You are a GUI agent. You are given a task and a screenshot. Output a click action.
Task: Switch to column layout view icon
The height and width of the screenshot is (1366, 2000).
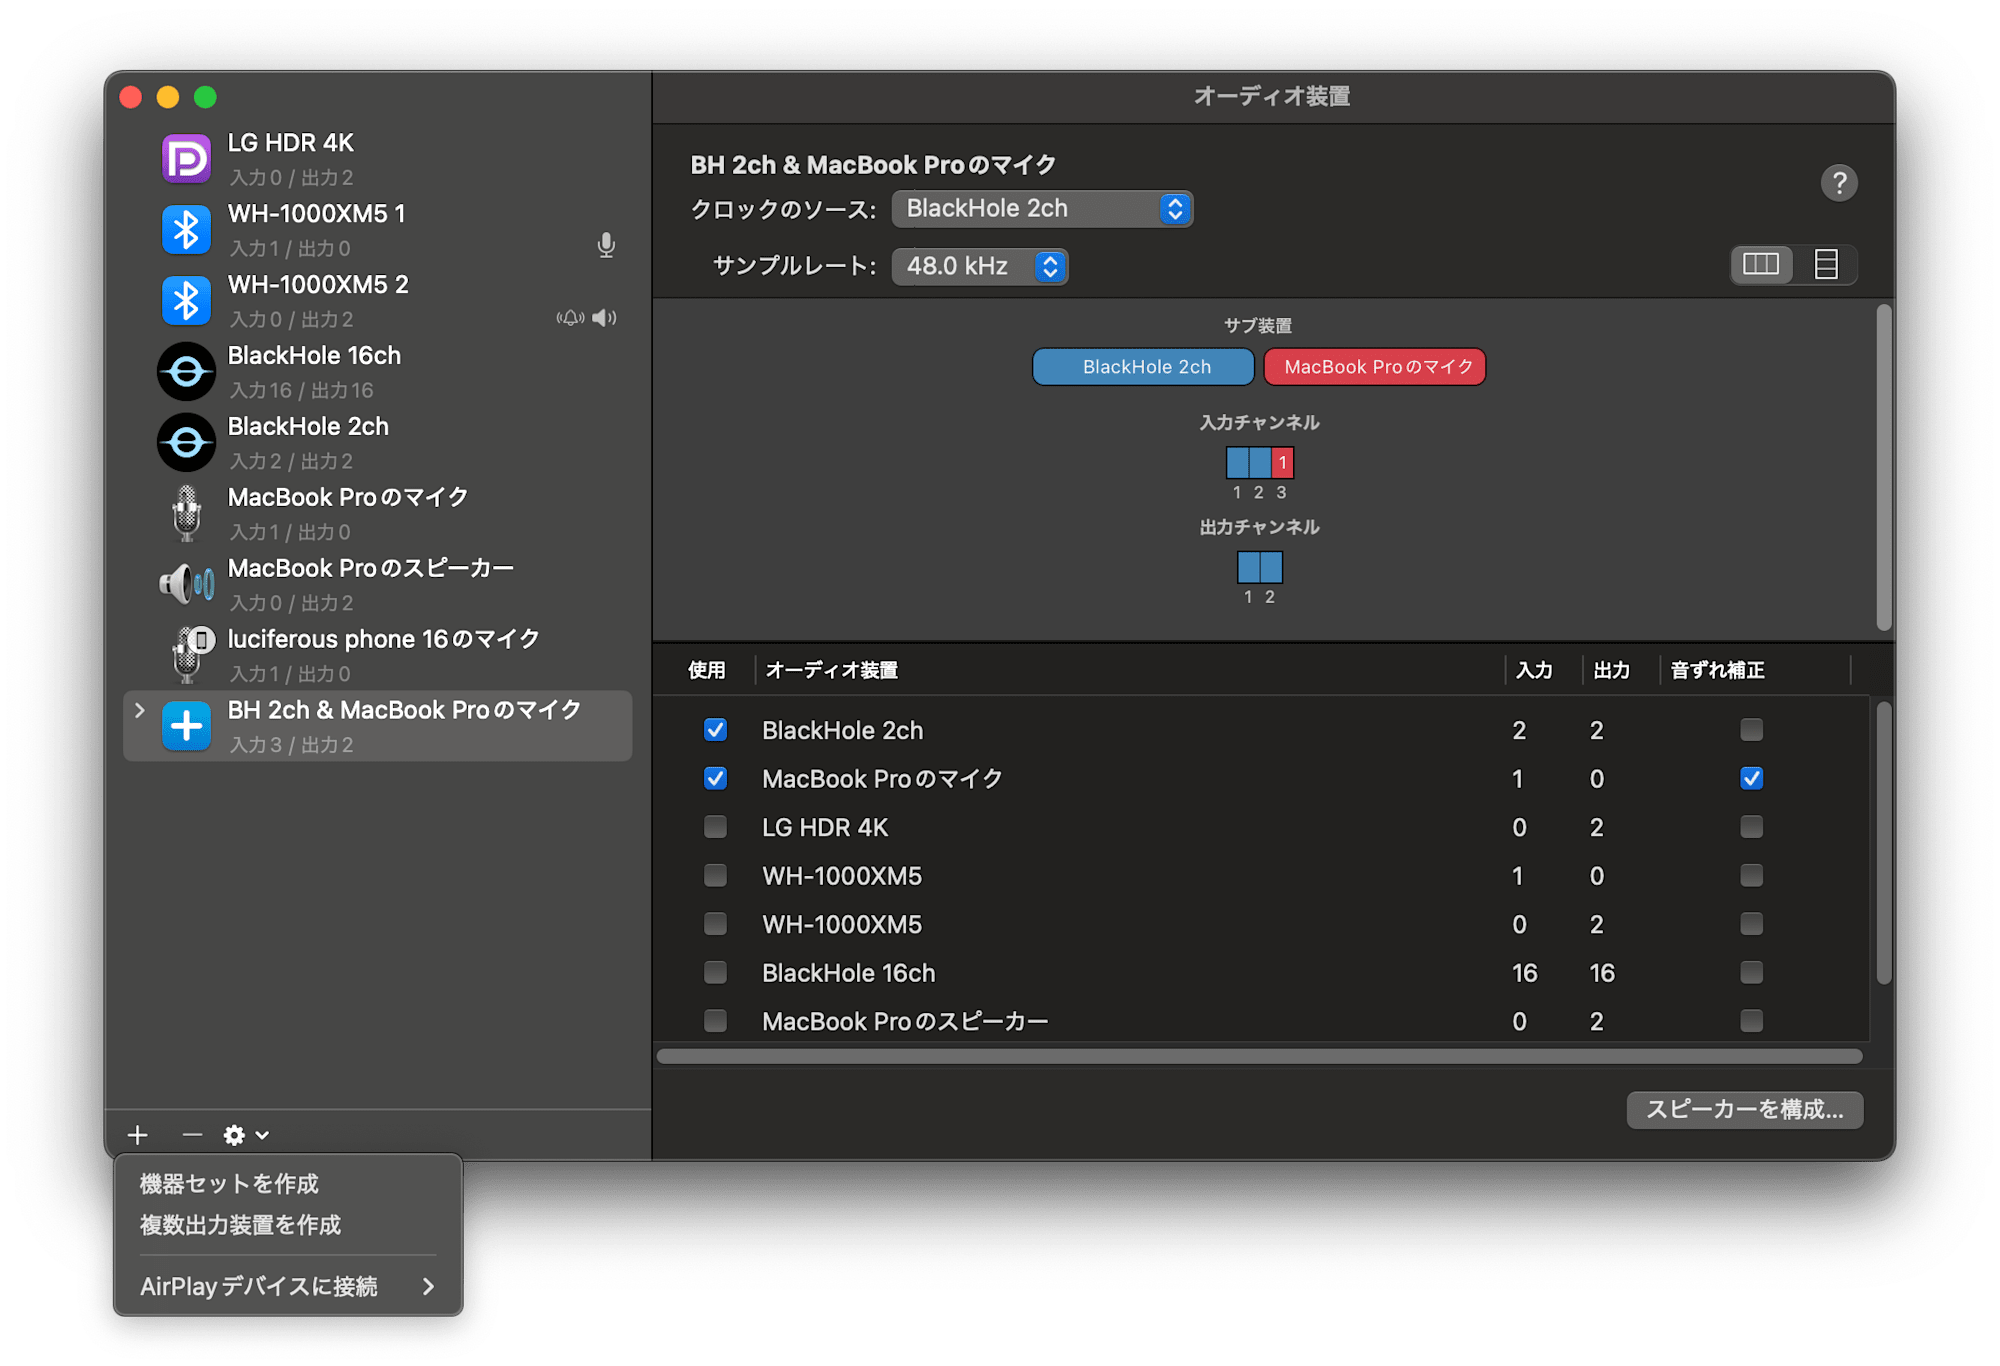pos(1760,264)
